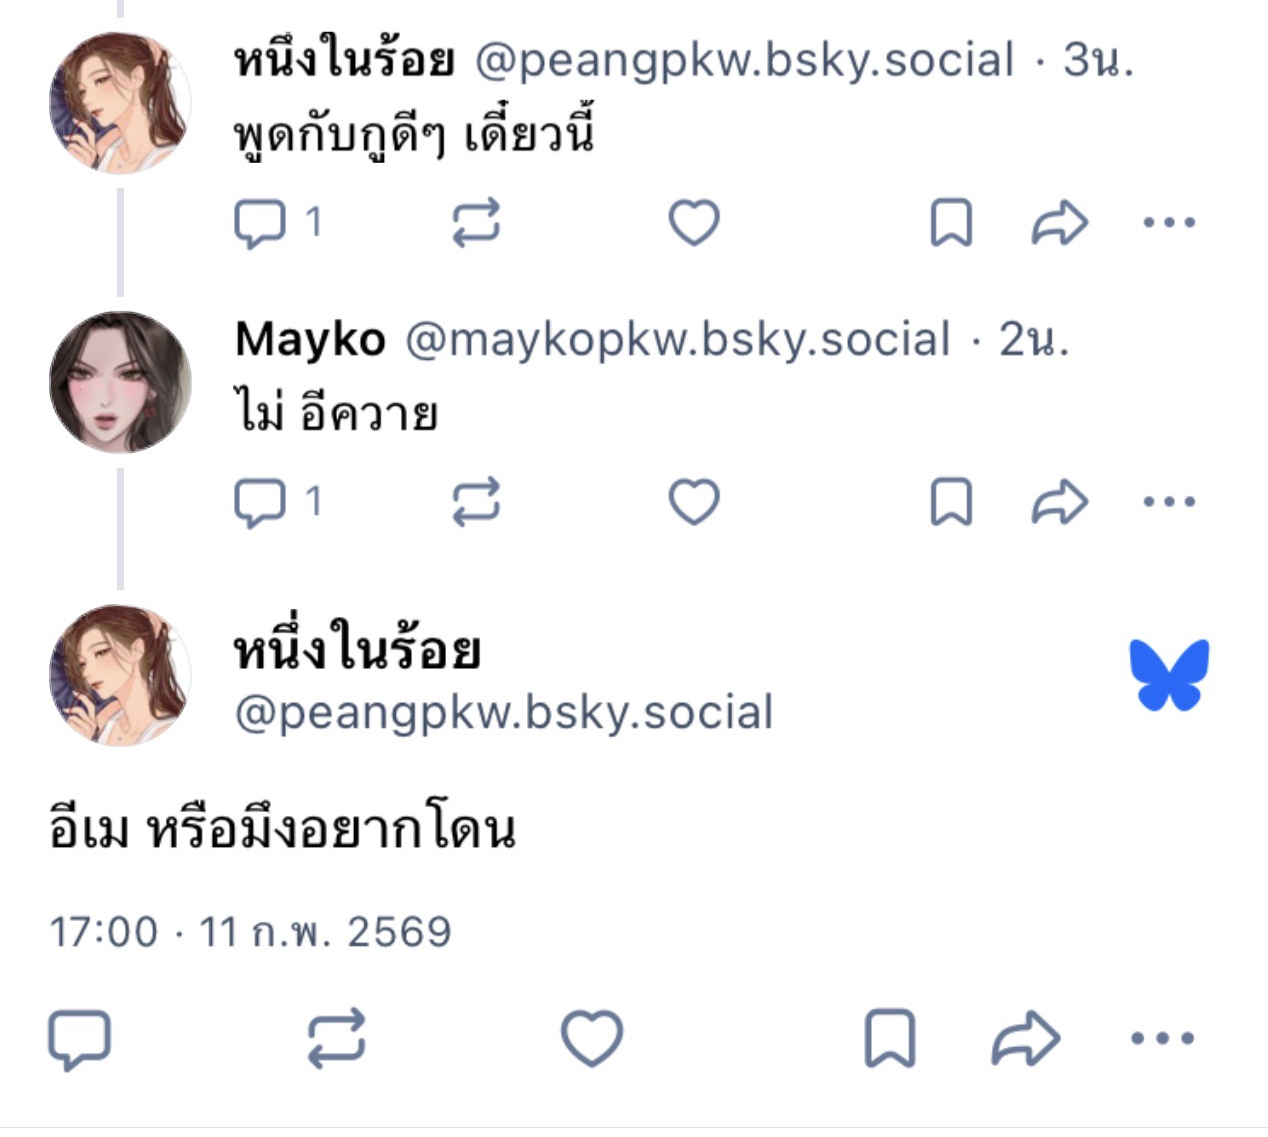The width and height of the screenshot is (1268, 1137).
Task: Like Mayko's post
Action: coord(694,502)
